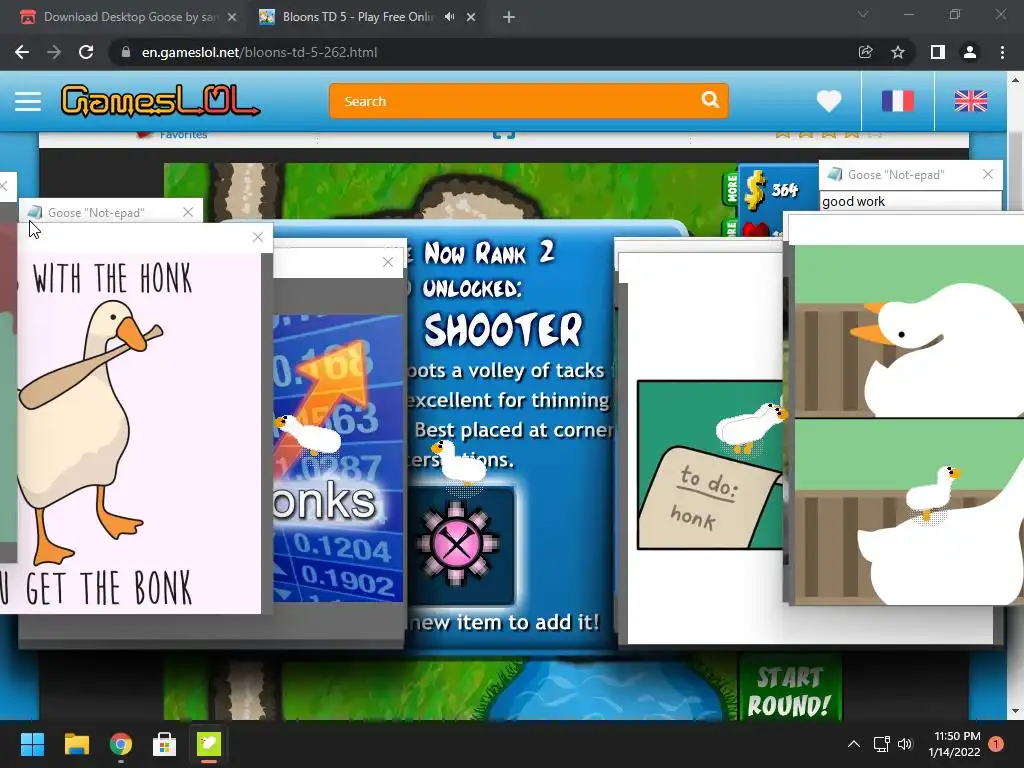Close the stonks meme window
The height and width of the screenshot is (768, 1024).
tap(388, 262)
